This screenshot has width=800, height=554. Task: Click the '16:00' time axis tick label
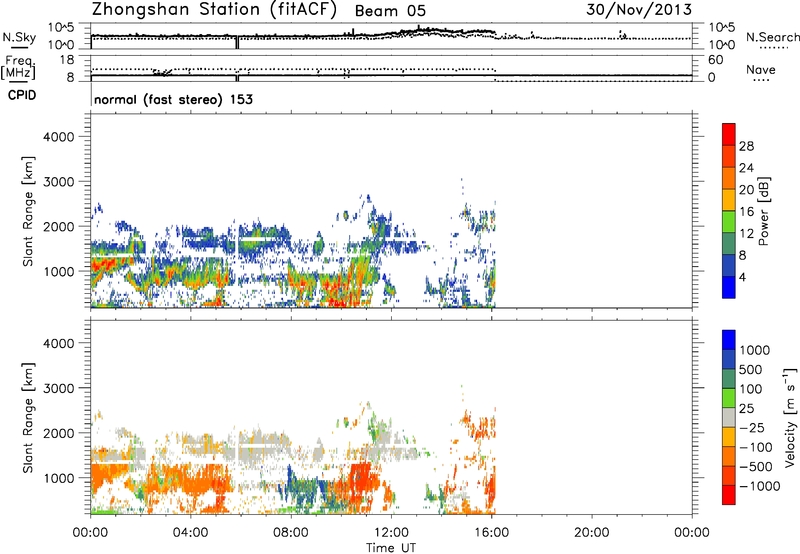pyautogui.click(x=491, y=533)
